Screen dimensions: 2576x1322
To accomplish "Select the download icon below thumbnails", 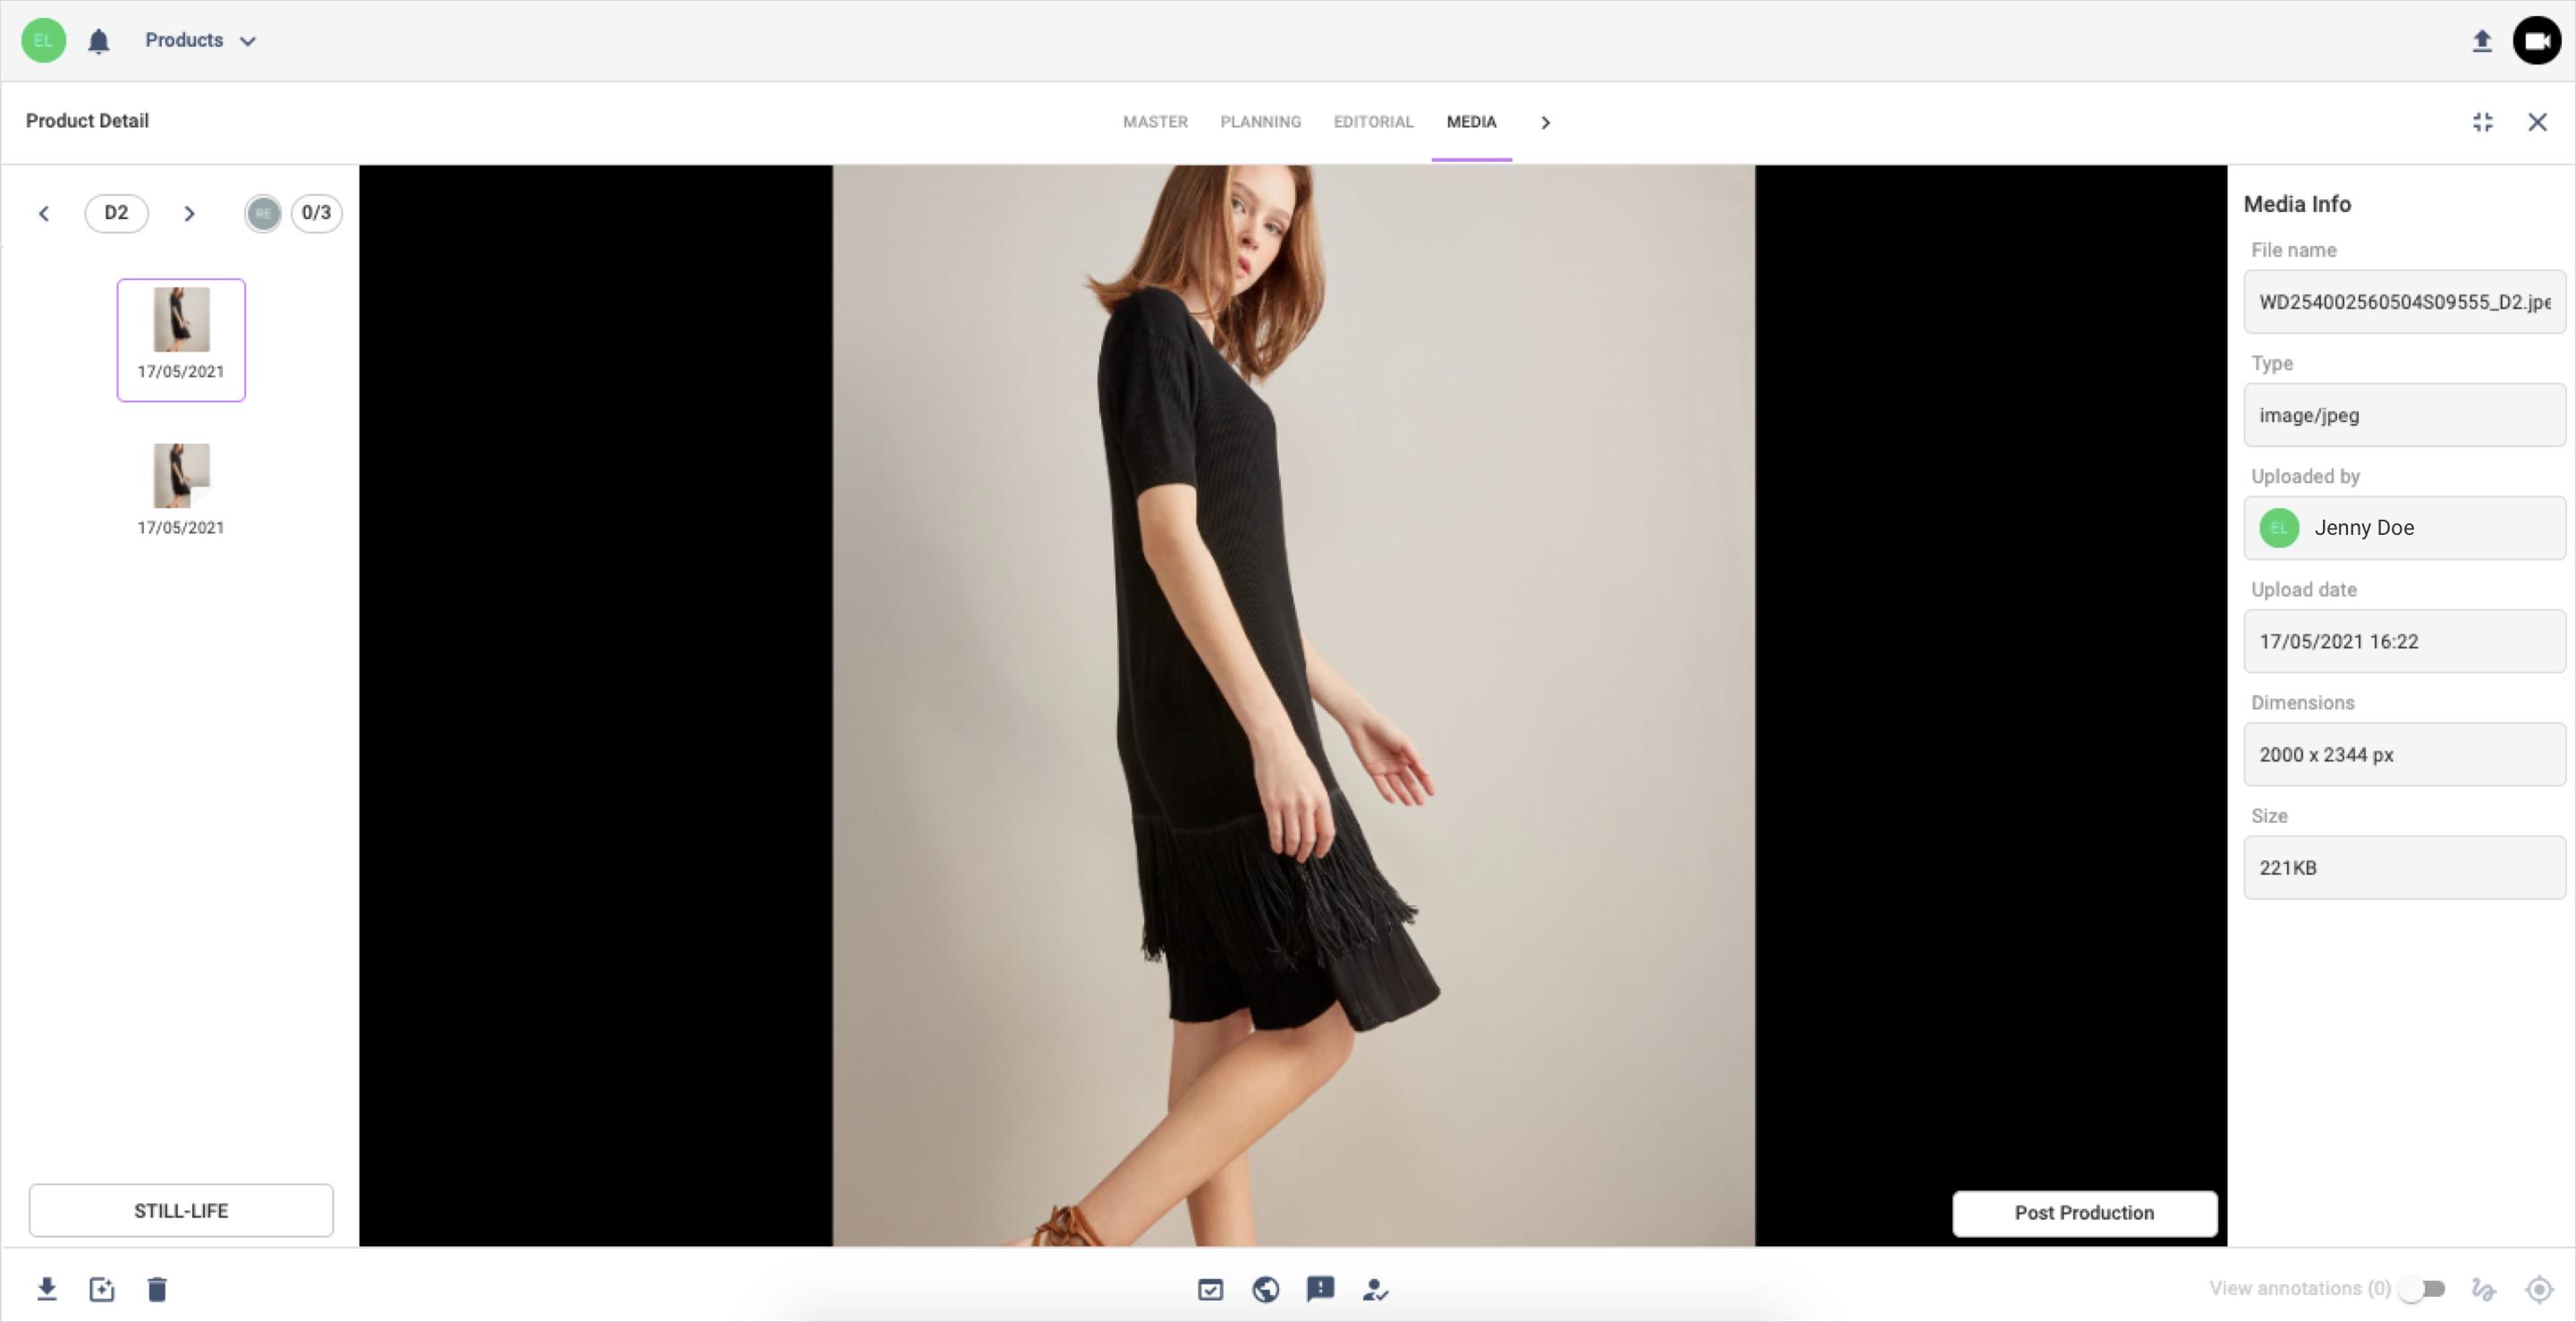I will (47, 1289).
